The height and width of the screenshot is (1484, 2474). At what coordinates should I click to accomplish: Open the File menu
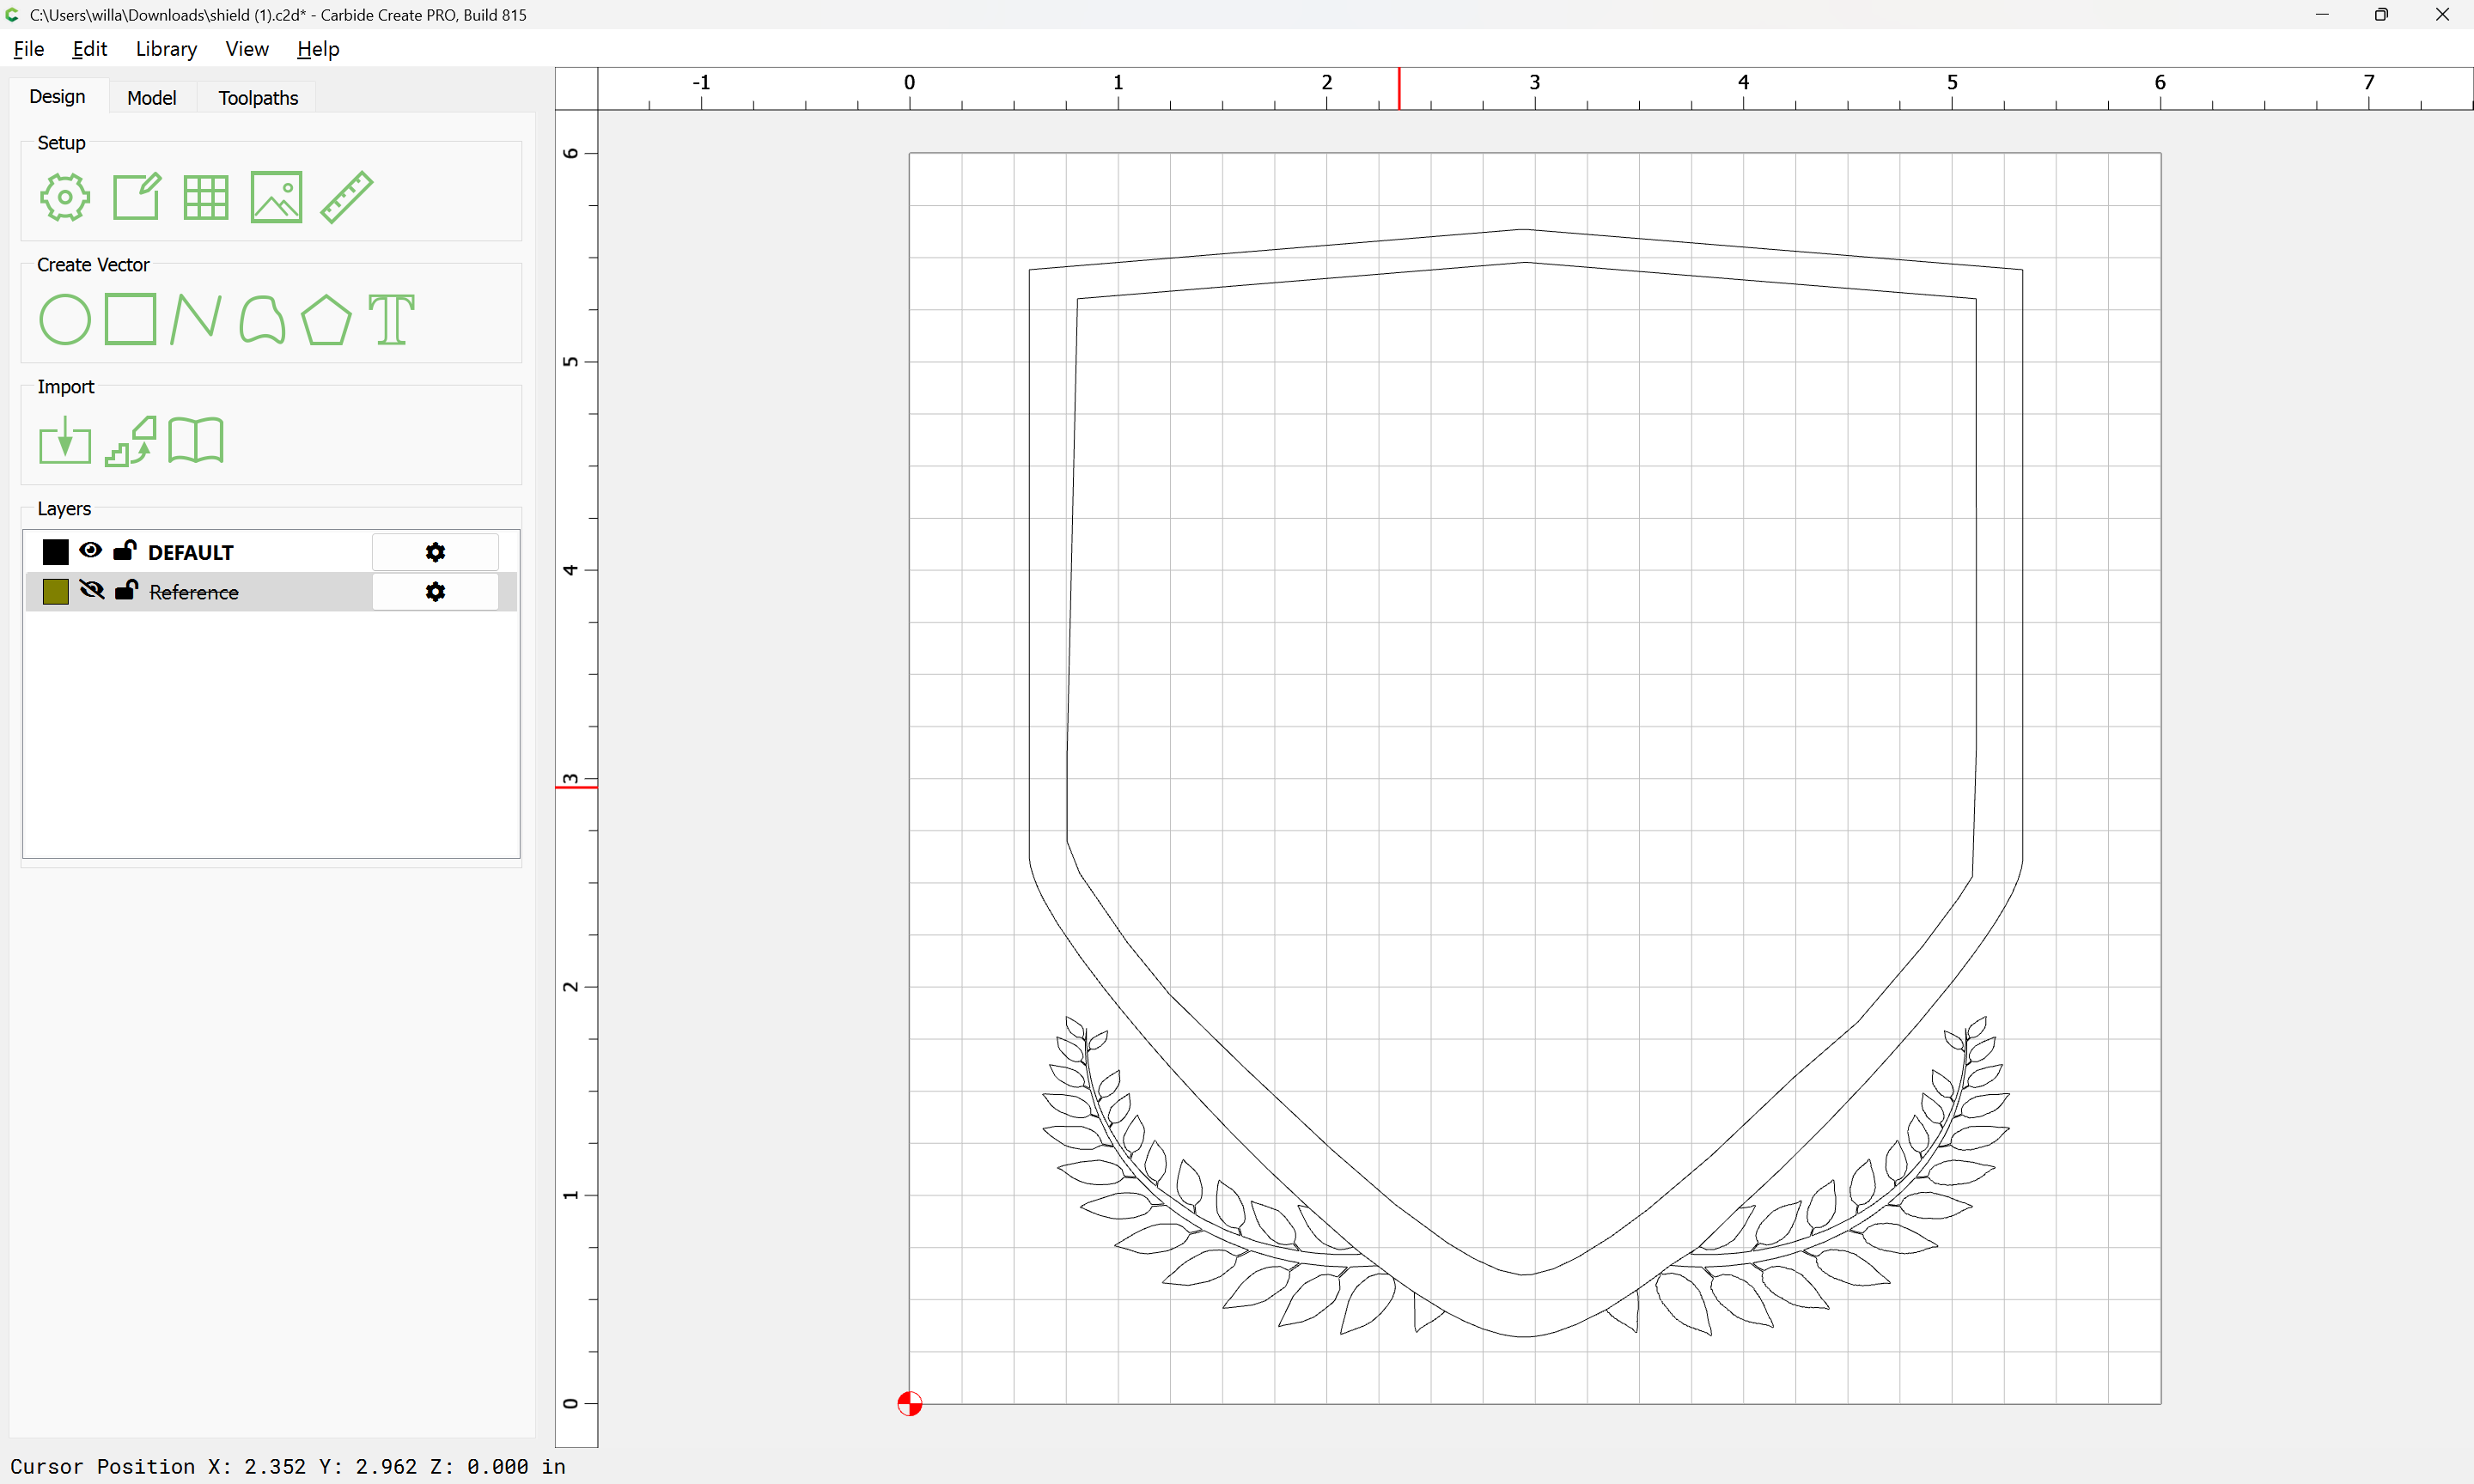pyautogui.click(x=28, y=49)
